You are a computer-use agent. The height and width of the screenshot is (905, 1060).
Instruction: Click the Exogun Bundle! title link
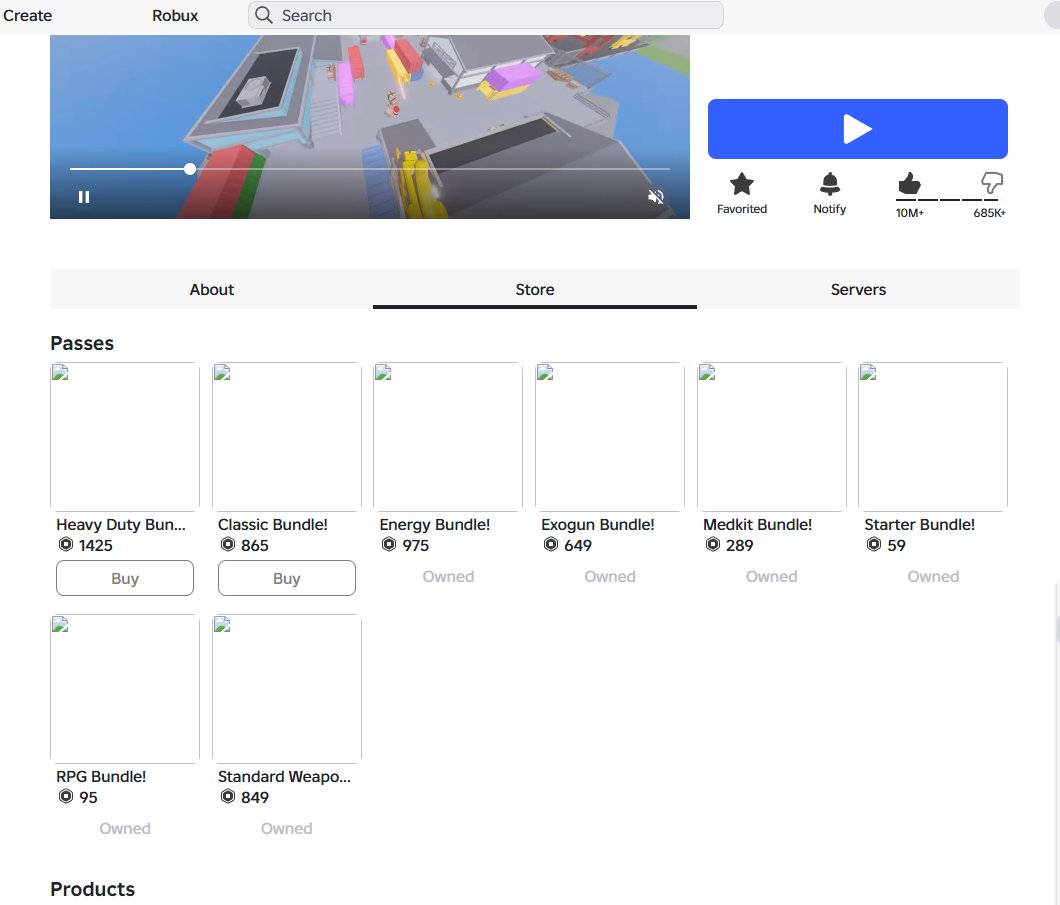tap(598, 524)
